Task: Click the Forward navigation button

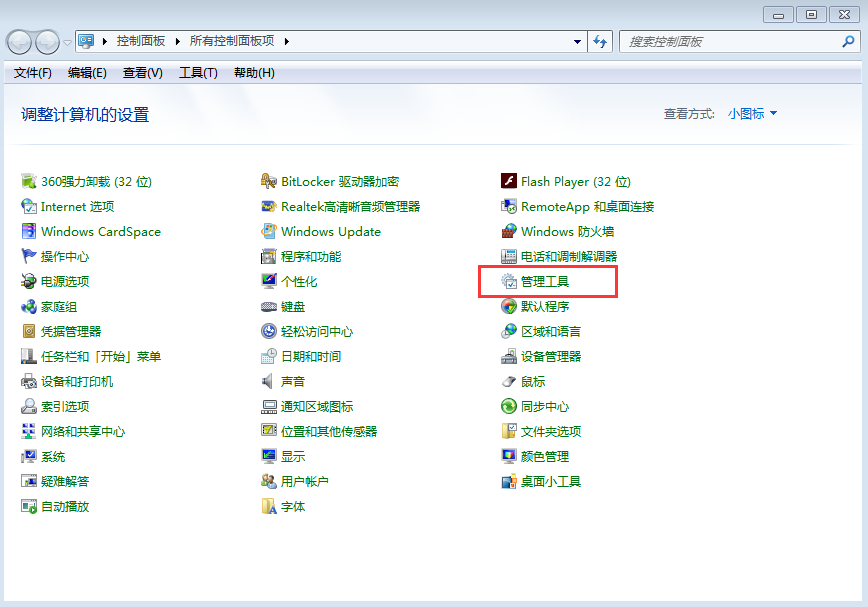Action: coord(47,42)
